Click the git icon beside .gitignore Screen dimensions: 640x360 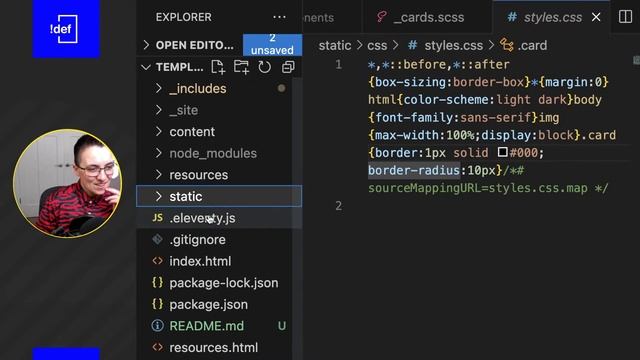tap(158, 239)
